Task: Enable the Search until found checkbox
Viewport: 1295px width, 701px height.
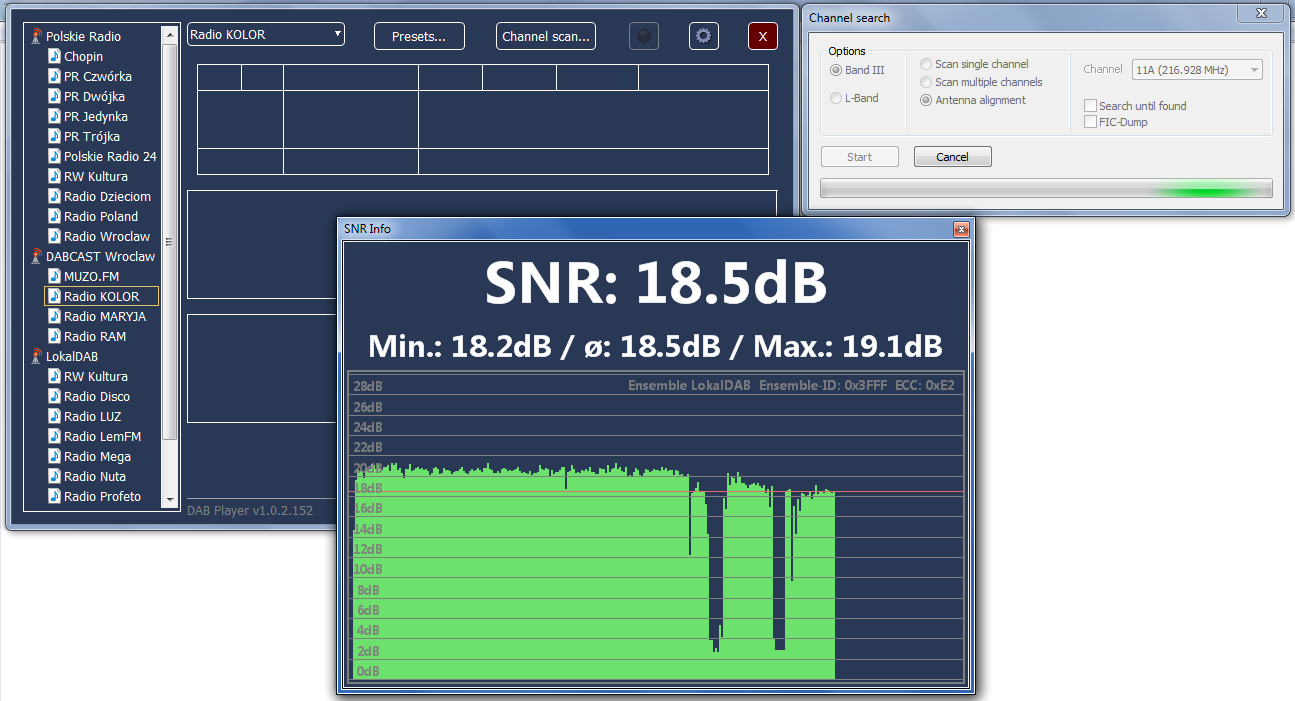Action: click(x=1091, y=106)
